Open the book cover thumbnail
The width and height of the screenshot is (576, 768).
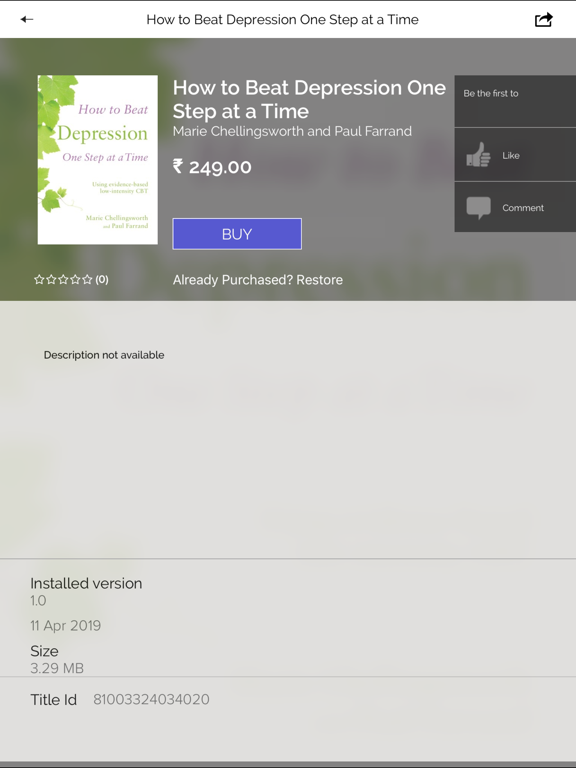pyautogui.click(x=97, y=160)
